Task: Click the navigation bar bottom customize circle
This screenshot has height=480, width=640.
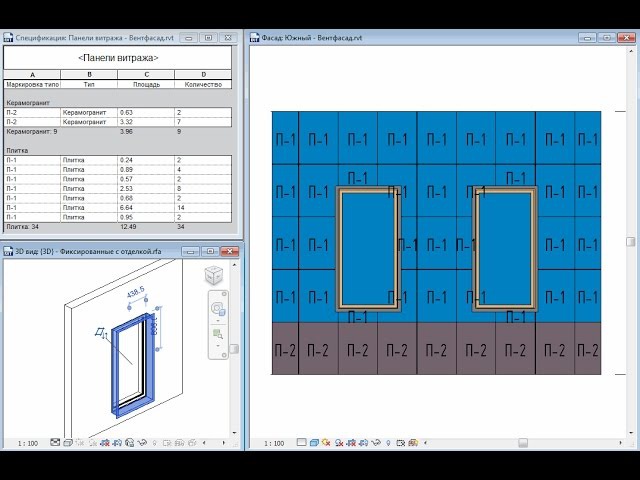Action: point(224,356)
